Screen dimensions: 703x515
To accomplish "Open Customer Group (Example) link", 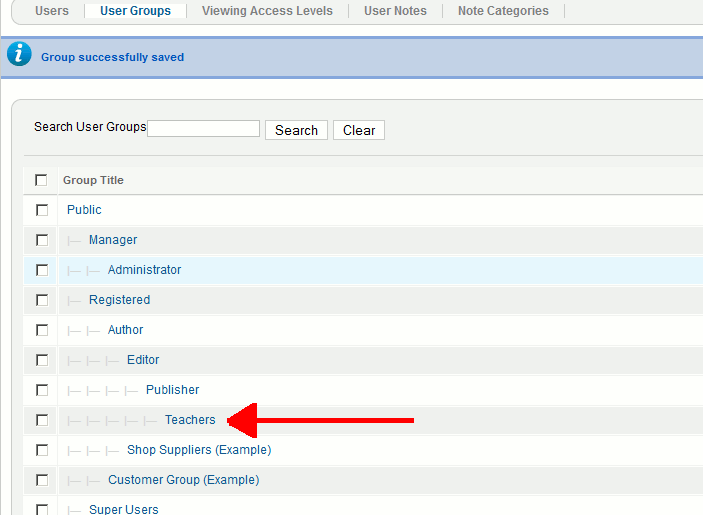I will tap(183, 480).
